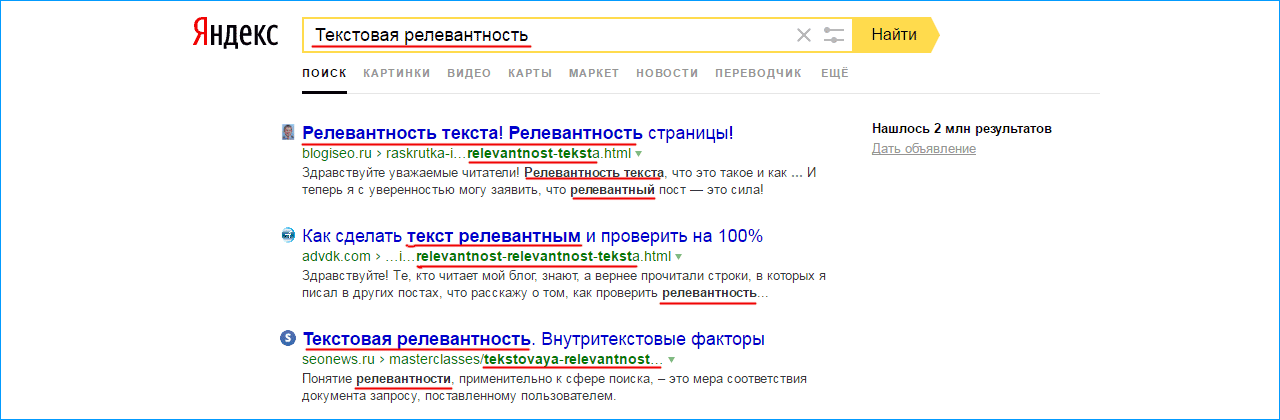Image resolution: width=1280 pixels, height=420 pixels.
Task: Click the seonews.ru result favicon
Action: (x=288, y=338)
